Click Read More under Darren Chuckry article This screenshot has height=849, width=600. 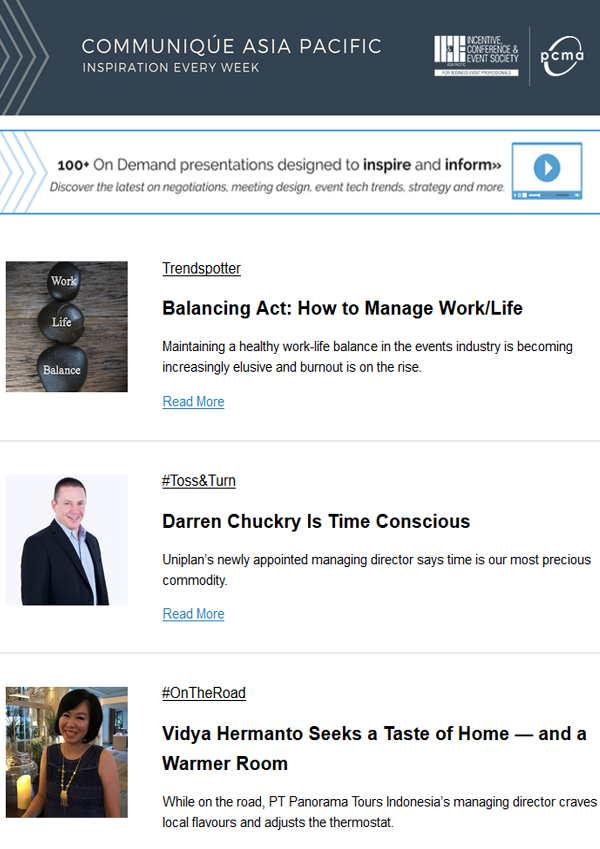pos(193,614)
